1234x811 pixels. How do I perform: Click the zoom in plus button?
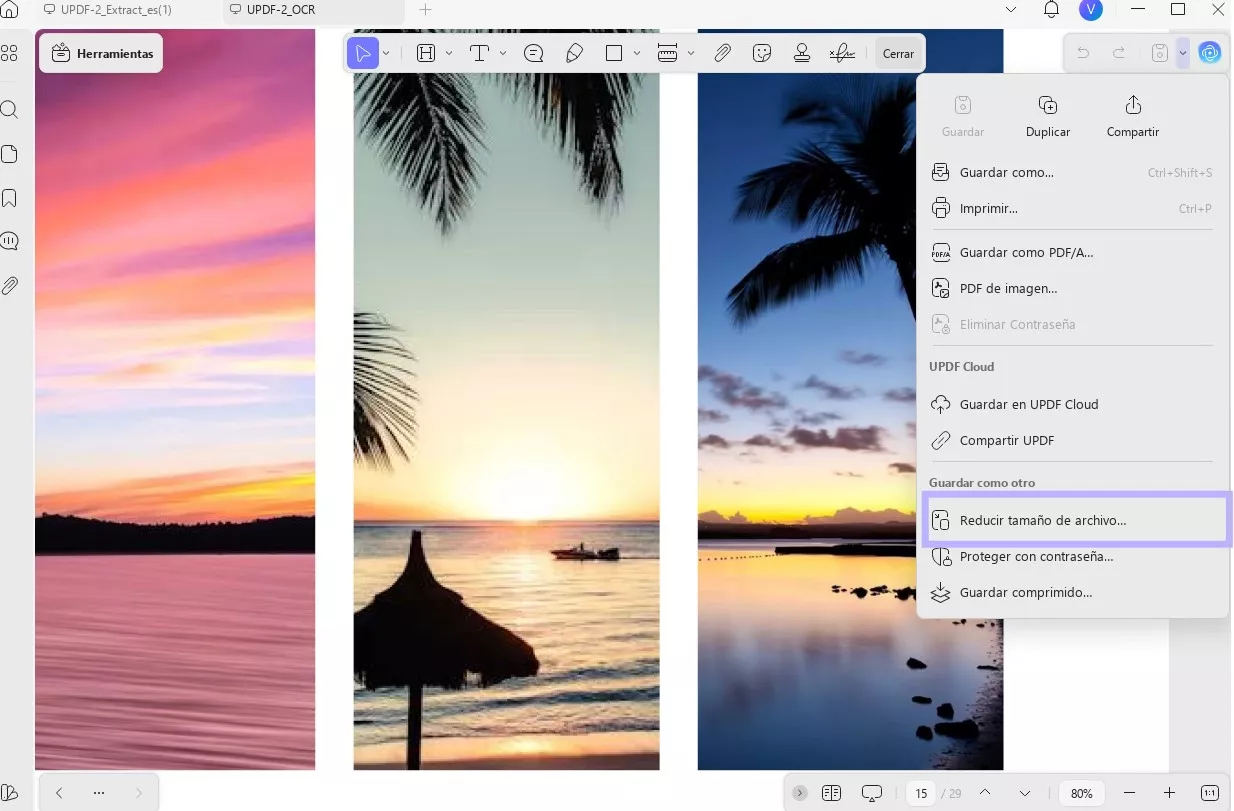pyautogui.click(x=1169, y=793)
